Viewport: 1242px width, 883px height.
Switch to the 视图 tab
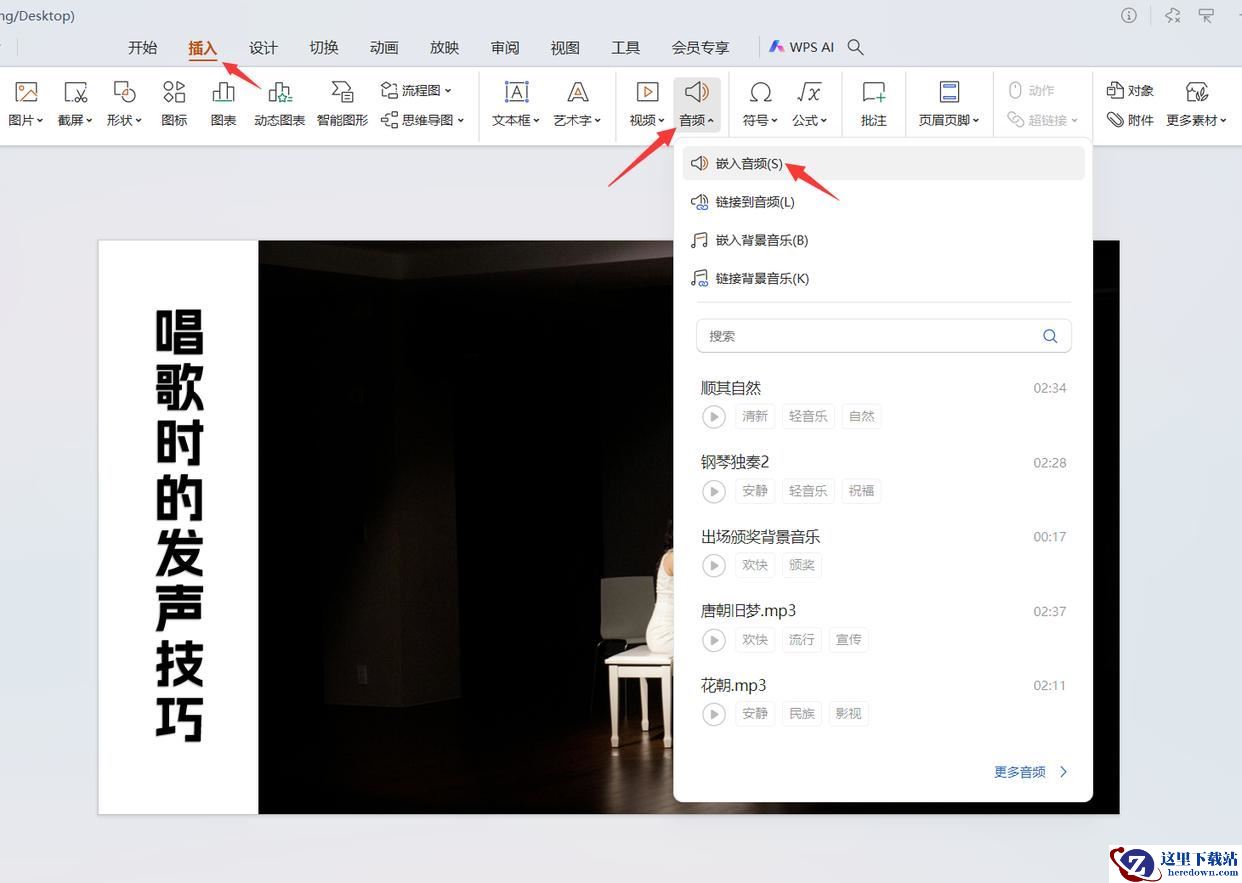pyautogui.click(x=565, y=47)
